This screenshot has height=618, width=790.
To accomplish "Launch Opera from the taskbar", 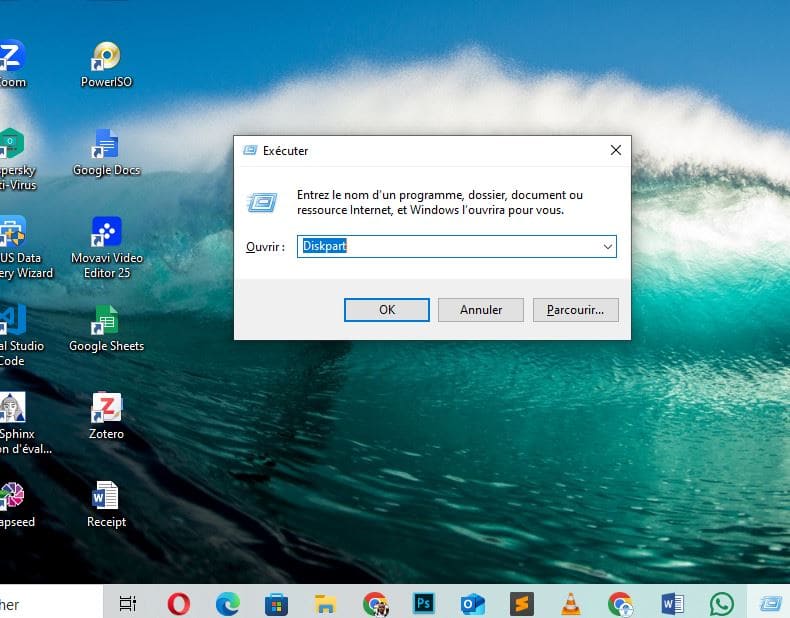I will pos(178,603).
